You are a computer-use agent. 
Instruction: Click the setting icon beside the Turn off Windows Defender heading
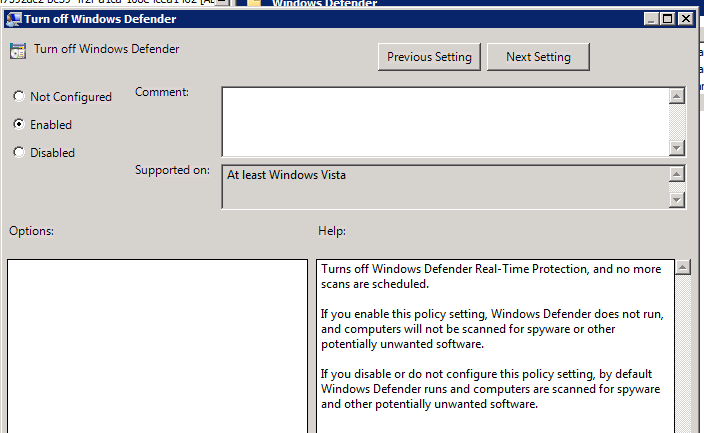[x=17, y=50]
